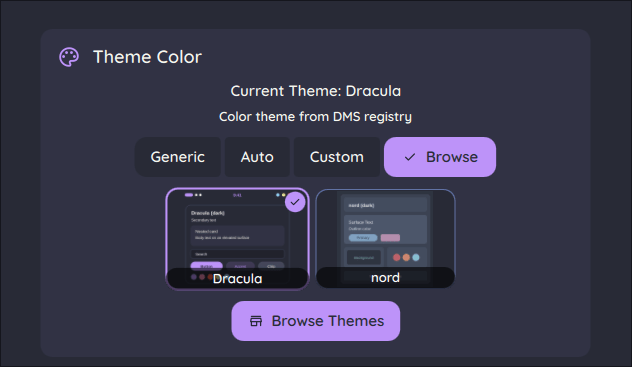Click the selected checkmark badge on Dracula
Image resolution: width=632 pixels, height=367 pixels.
coord(295,202)
